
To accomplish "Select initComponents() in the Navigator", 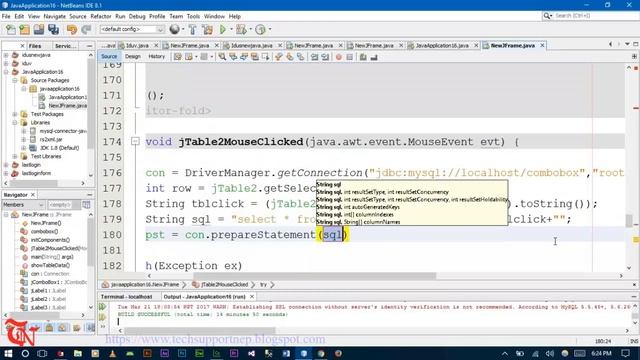I will click(50, 240).
